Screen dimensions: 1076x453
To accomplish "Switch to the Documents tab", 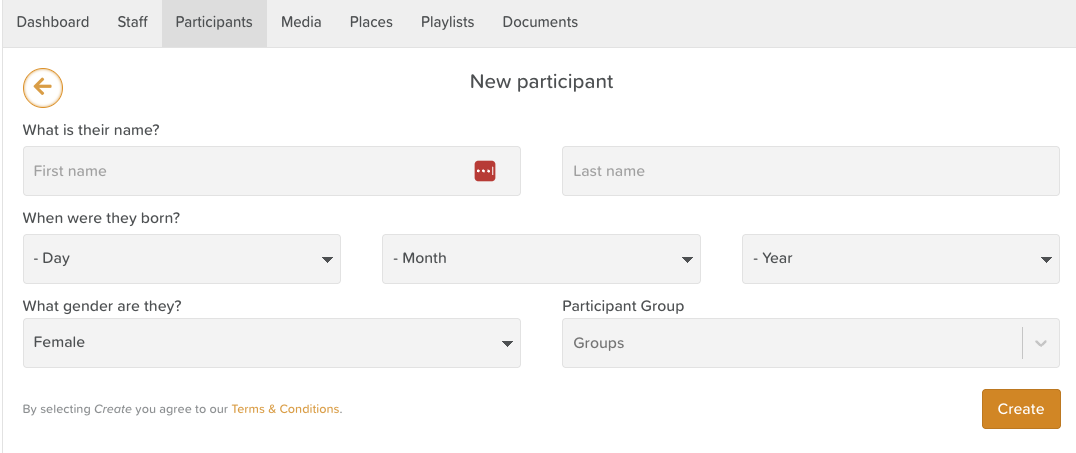I will point(540,22).
